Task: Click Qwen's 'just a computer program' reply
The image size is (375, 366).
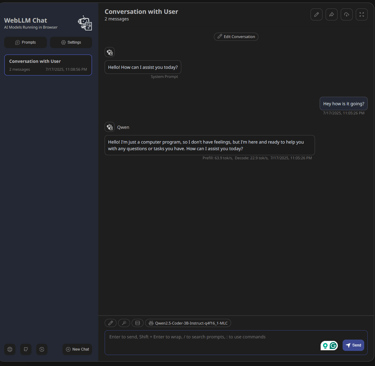Action: pyautogui.click(x=209, y=145)
